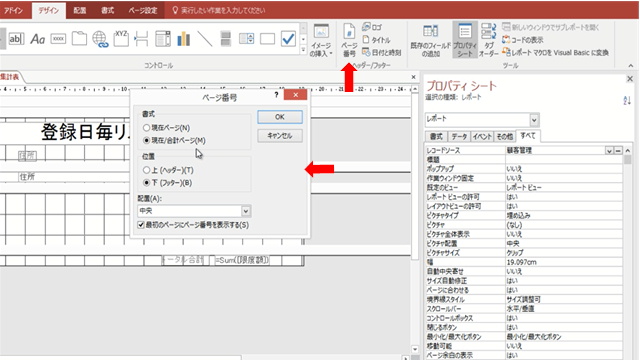Open タブオーダー settings
Viewport: 640px width, 360px height.
pyautogui.click(x=489, y=40)
